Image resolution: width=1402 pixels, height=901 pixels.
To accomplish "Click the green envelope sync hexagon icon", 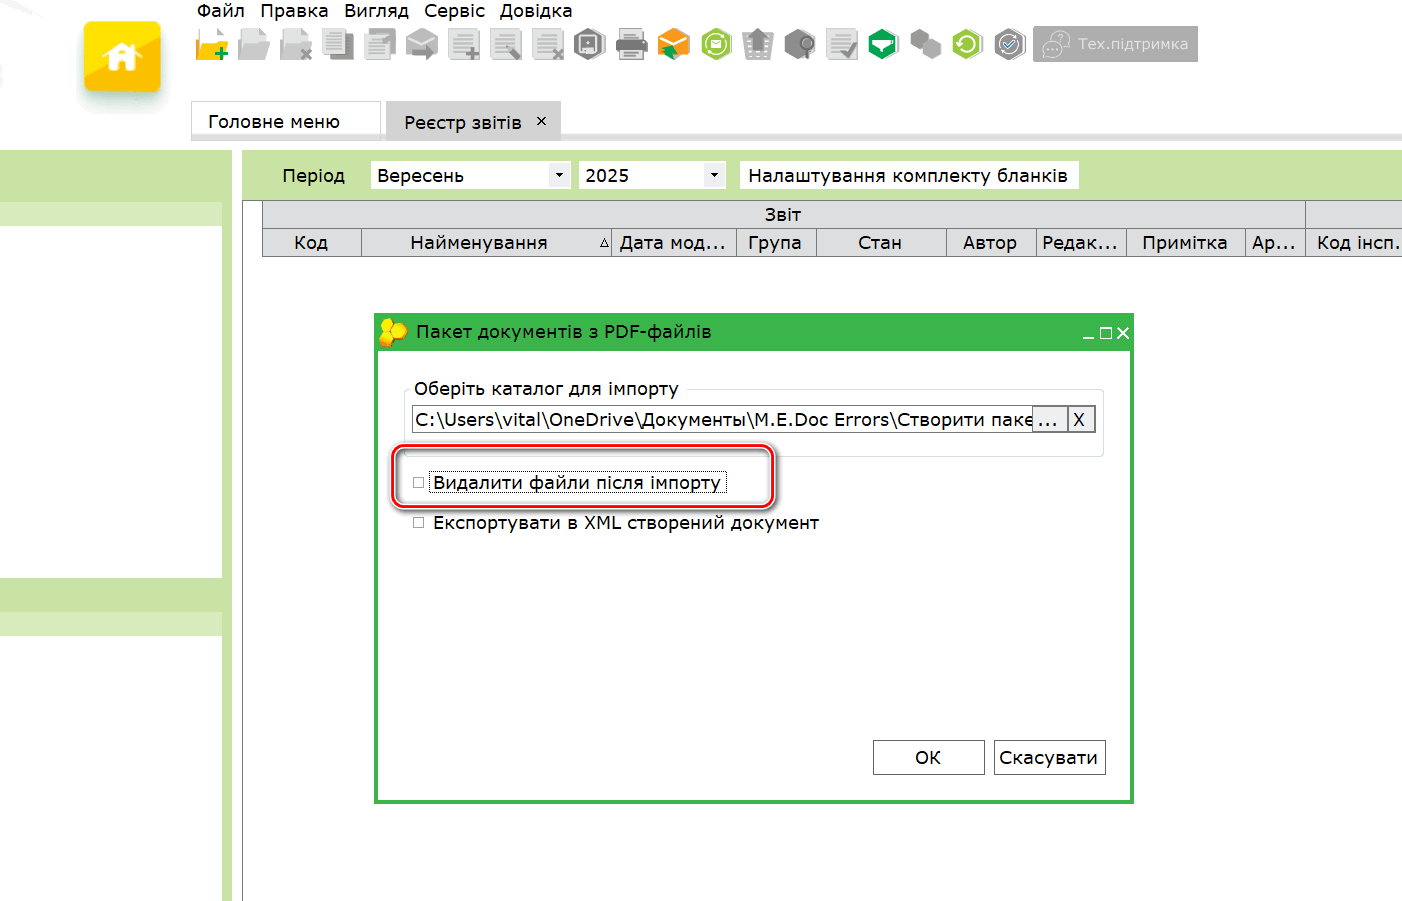I will (716, 45).
